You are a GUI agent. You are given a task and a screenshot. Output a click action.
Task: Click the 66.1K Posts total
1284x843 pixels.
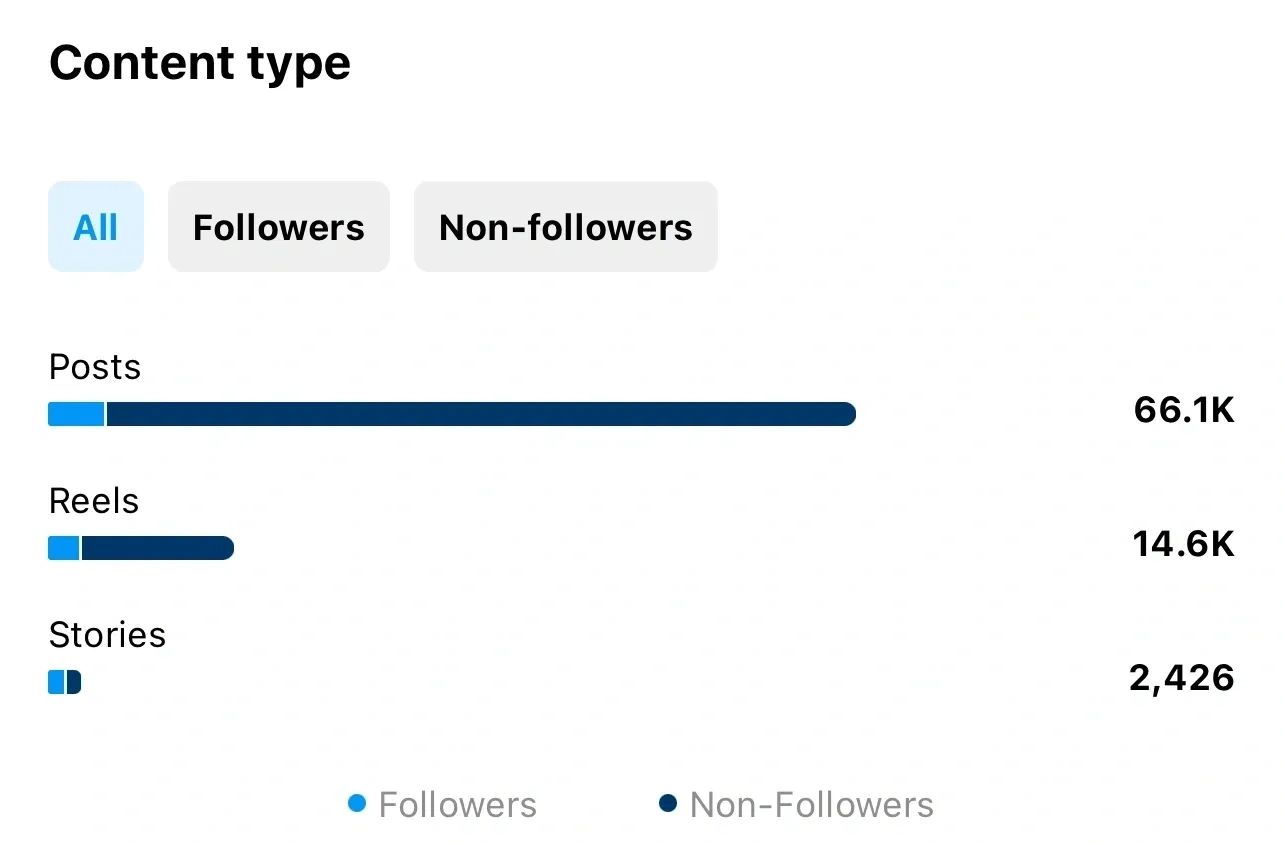(x=1184, y=410)
